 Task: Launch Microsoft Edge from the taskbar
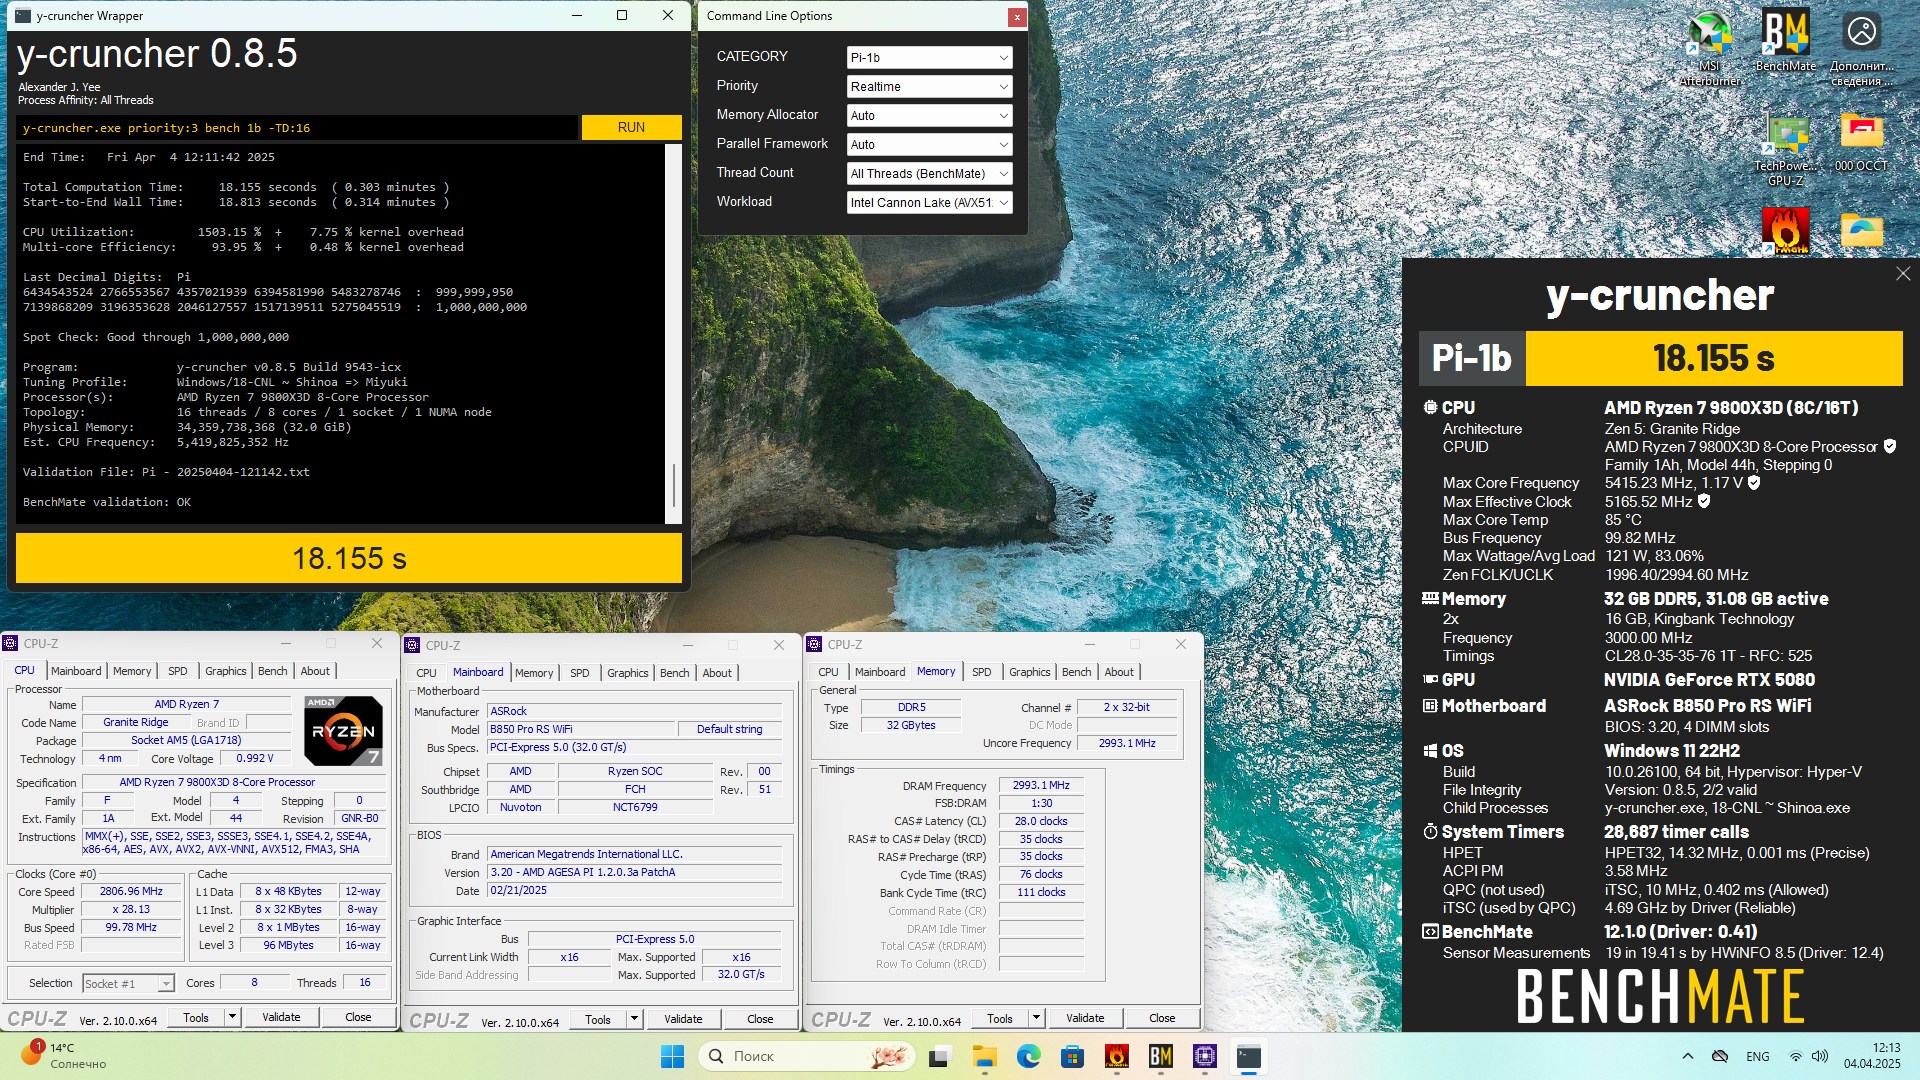tap(1029, 1056)
